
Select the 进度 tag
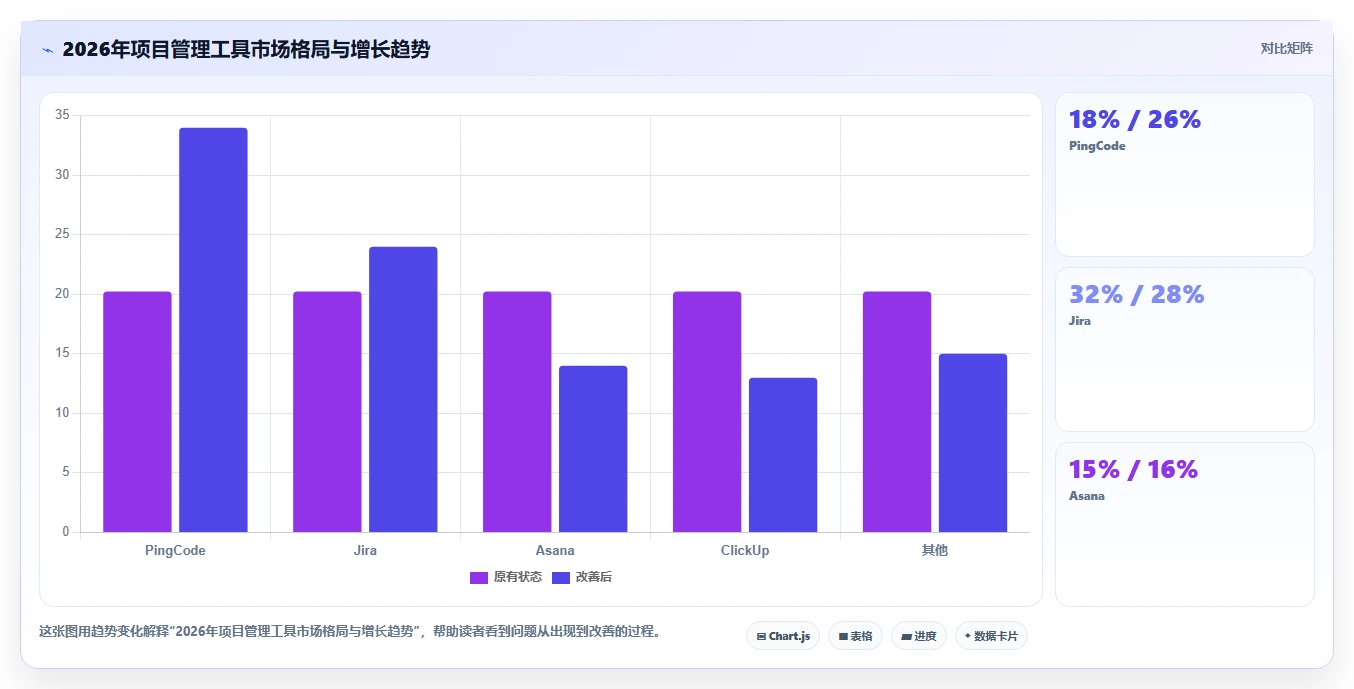pos(918,636)
